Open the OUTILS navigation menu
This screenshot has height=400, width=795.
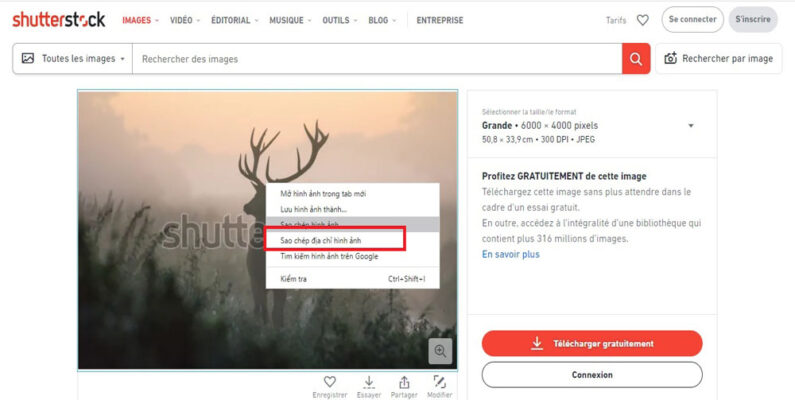tap(338, 20)
